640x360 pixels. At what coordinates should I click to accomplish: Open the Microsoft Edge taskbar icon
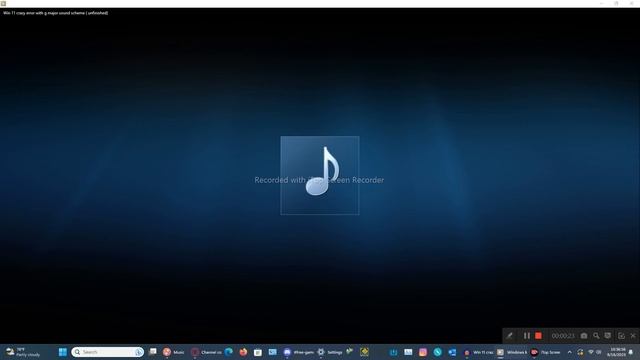229,352
